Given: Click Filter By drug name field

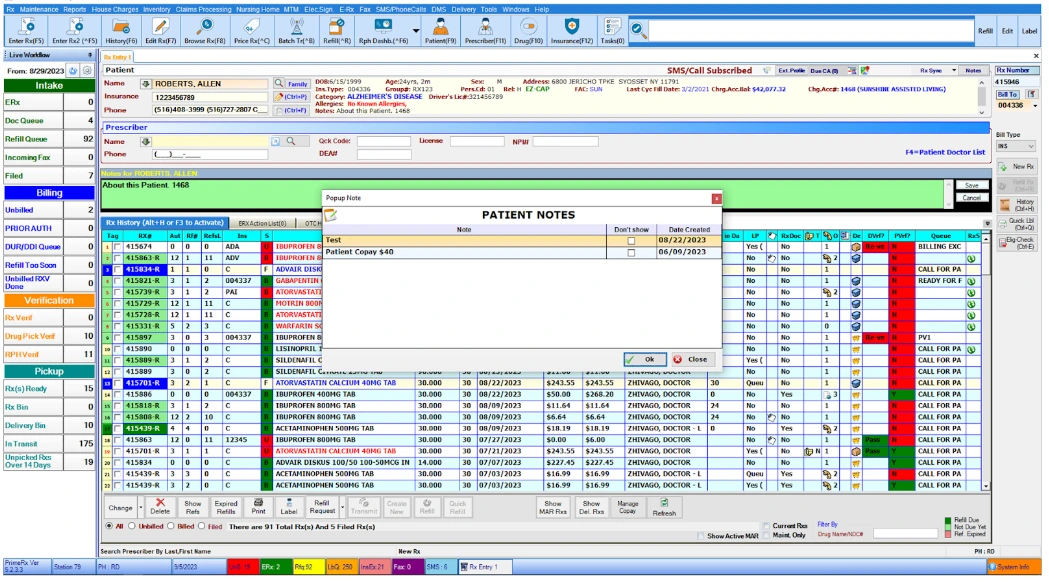Looking at the screenshot, I should 905,534.
